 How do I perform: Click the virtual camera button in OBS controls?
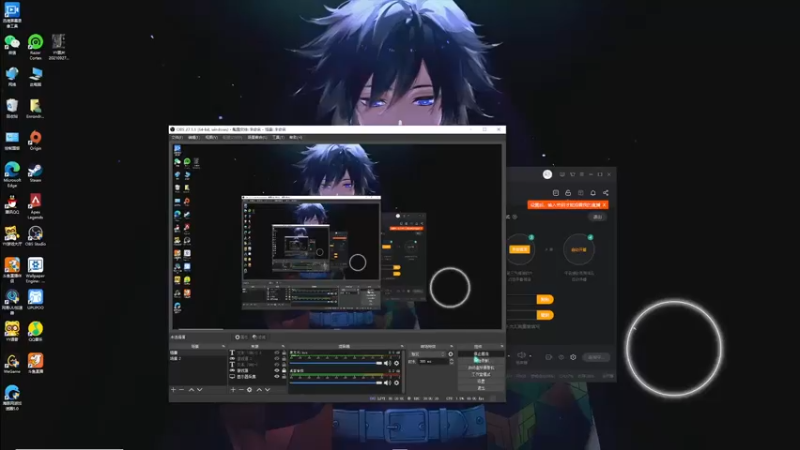[481, 368]
